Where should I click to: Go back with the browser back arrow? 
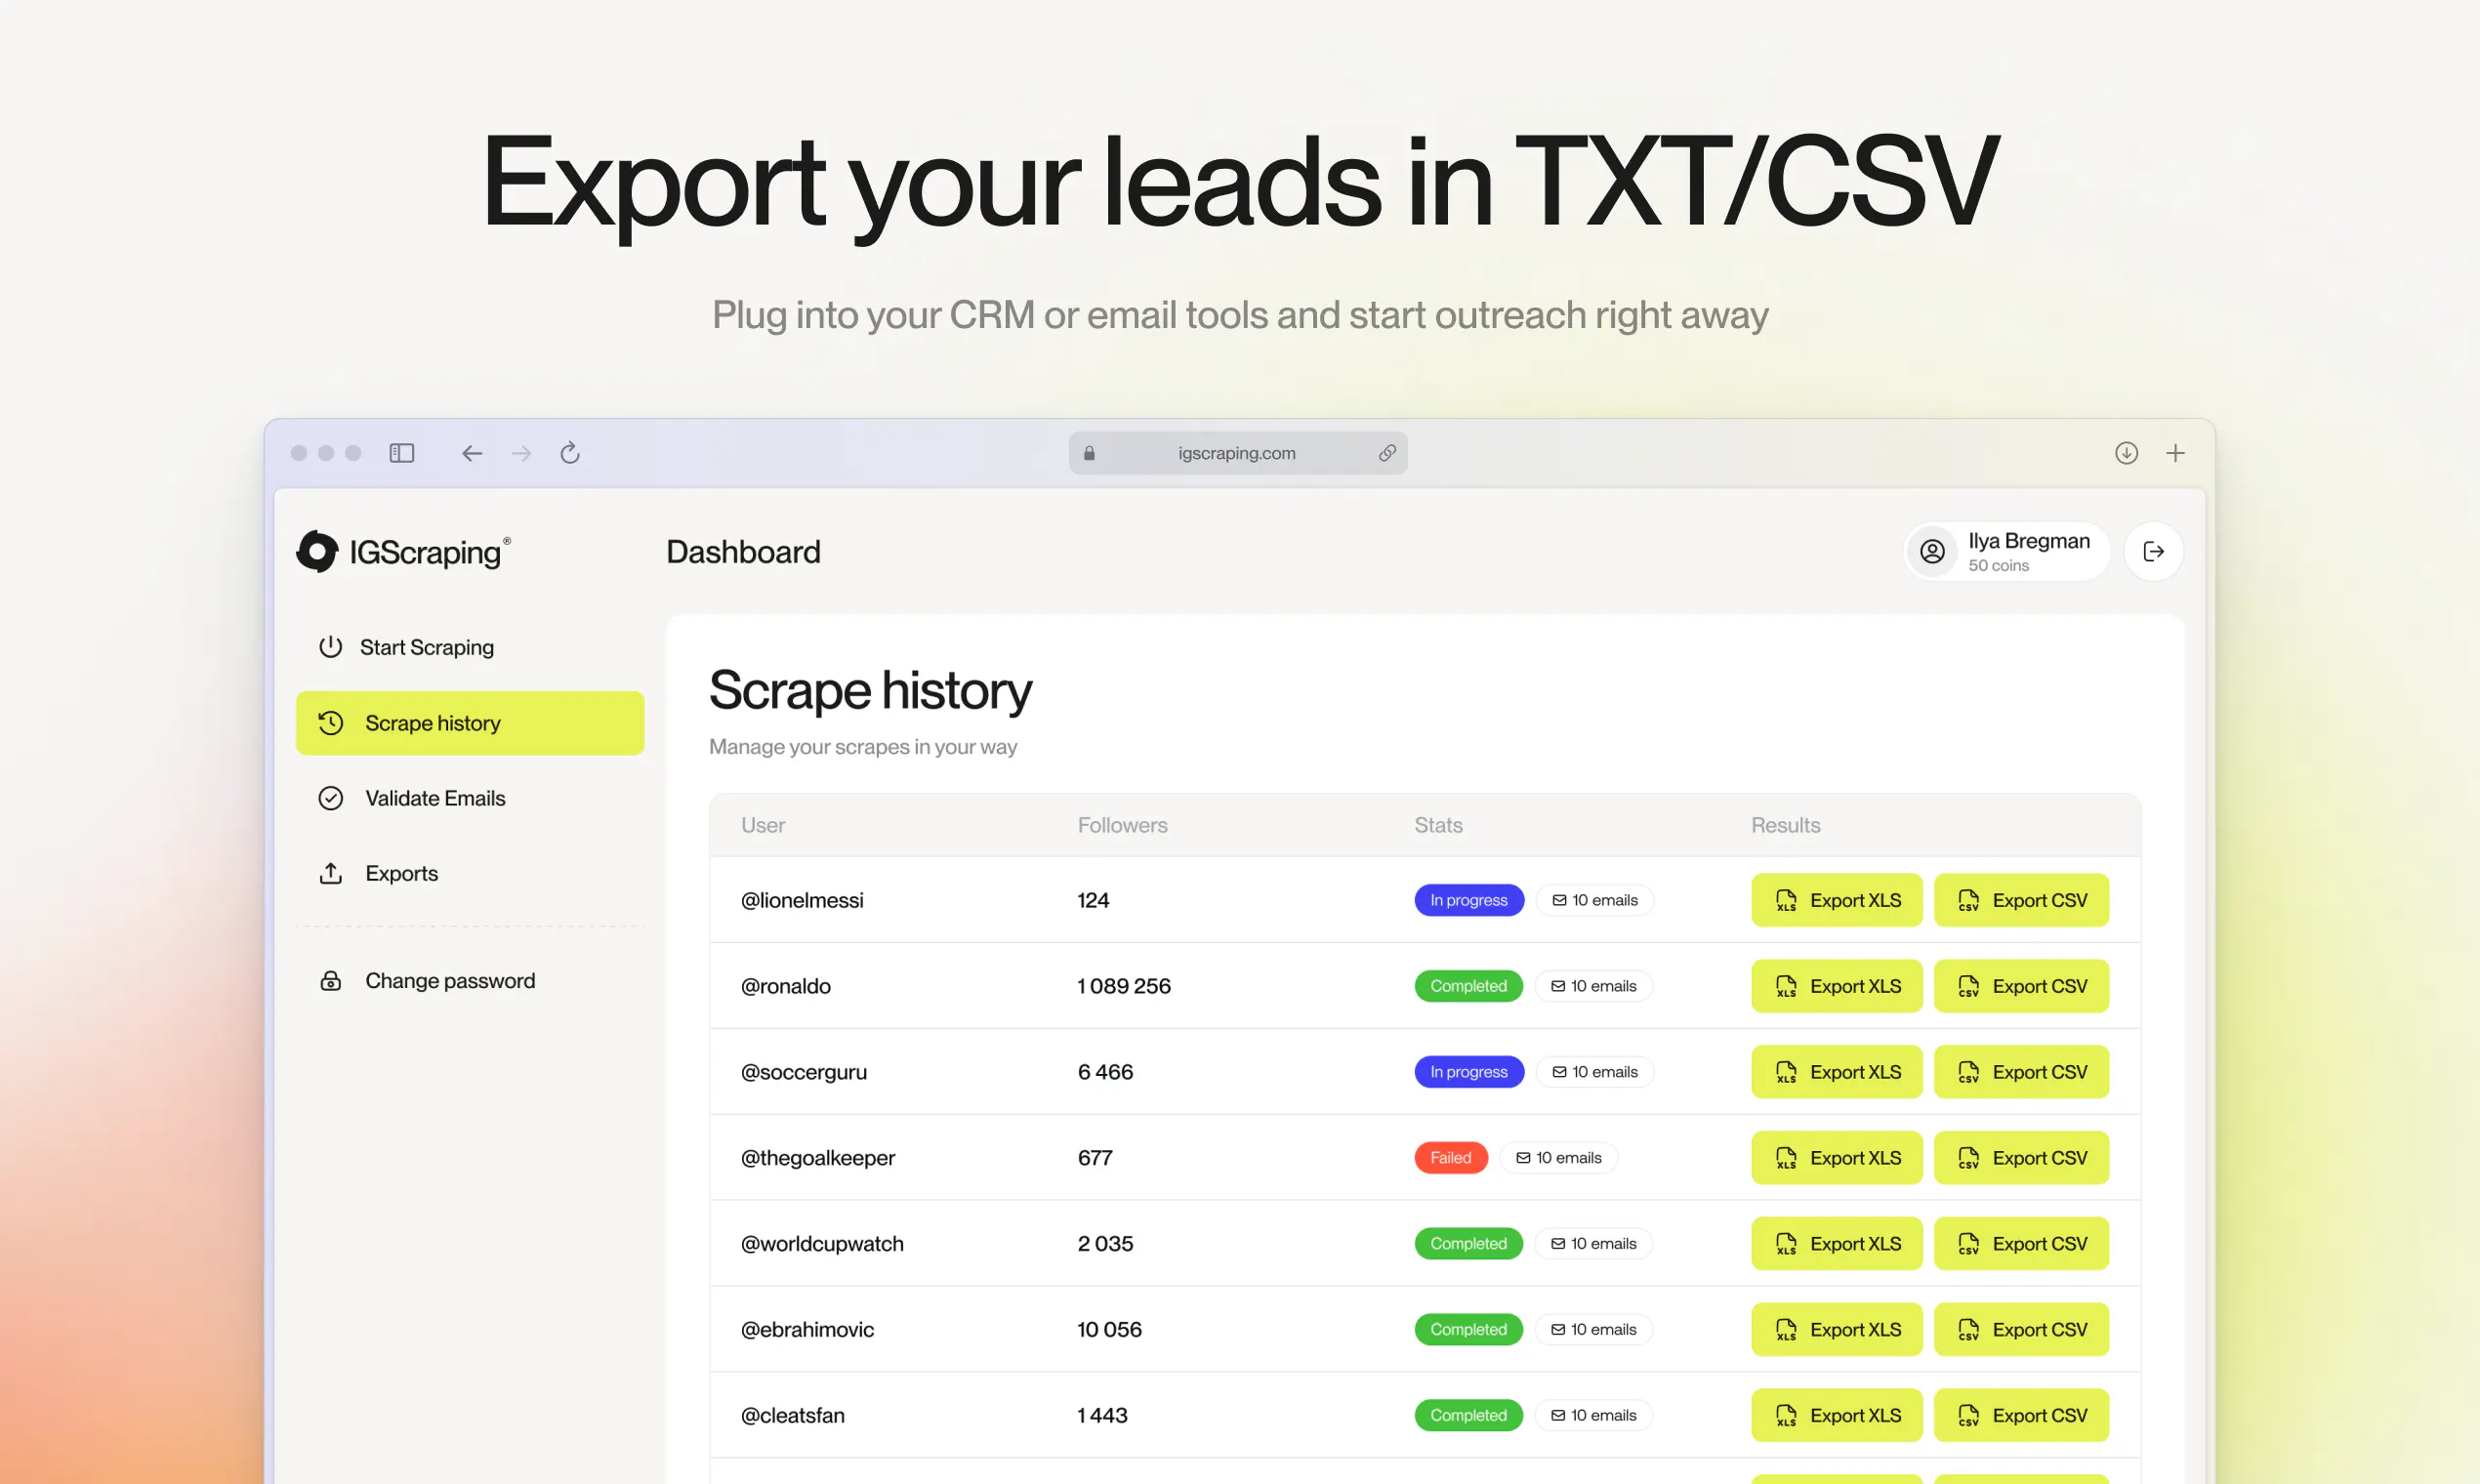[x=472, y=453]
